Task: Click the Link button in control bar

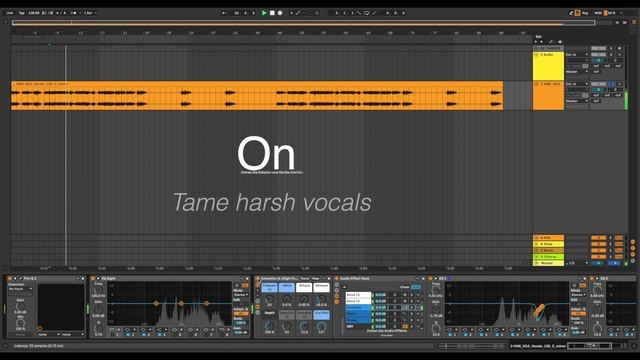Action: tap(9, 13)
